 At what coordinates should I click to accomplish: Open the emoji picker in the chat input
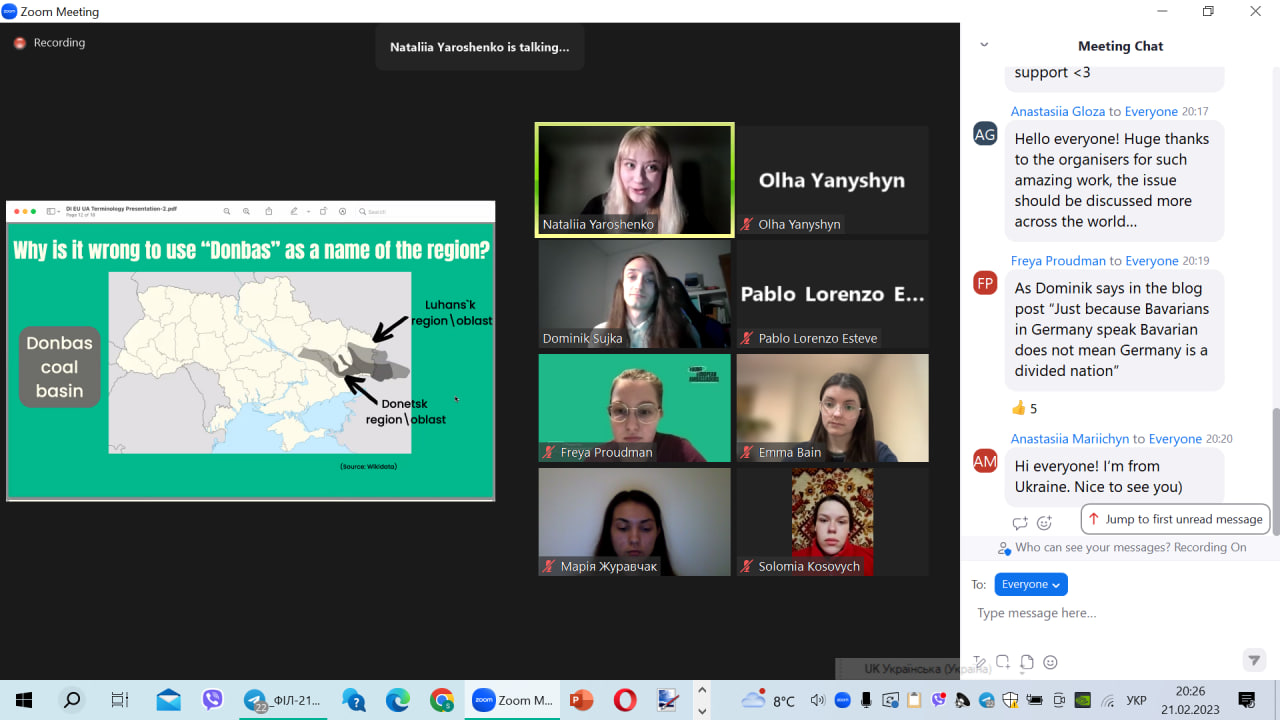[x=1048, y=662]
